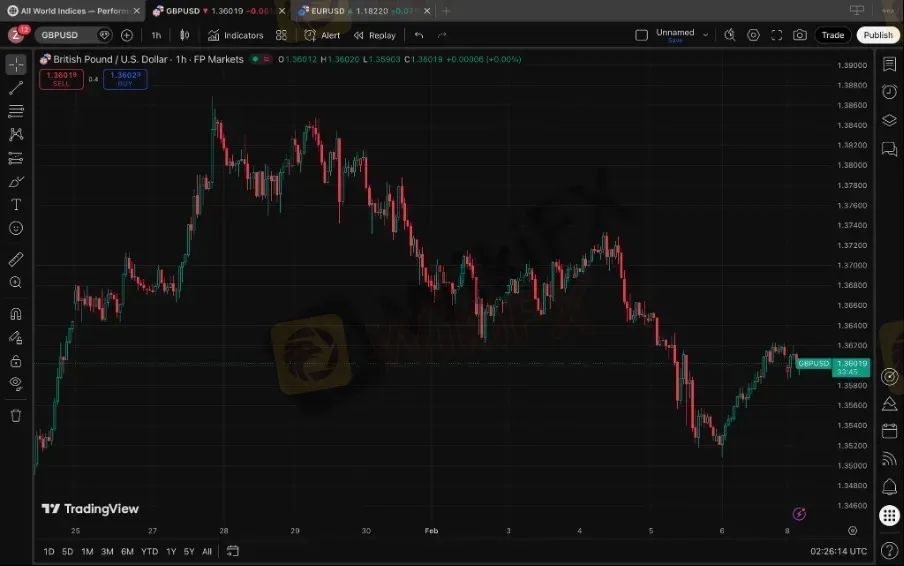Hide all drawings with eye icon

click(x=16, y=383)
